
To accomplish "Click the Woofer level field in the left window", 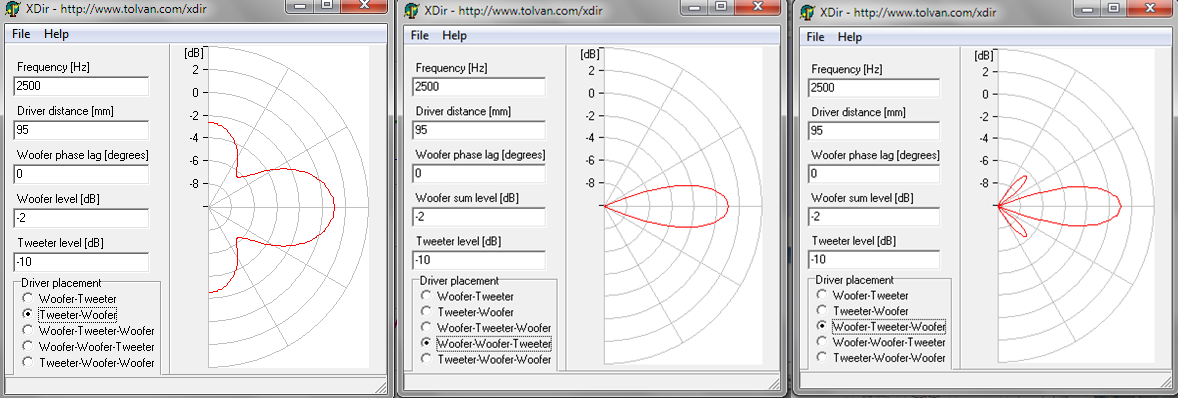I will [x=81, y=219].
